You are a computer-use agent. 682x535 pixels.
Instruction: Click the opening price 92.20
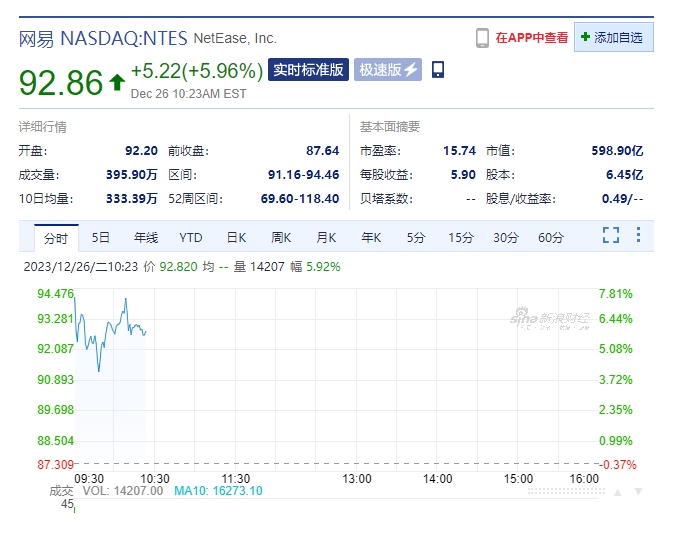[141, 150]
